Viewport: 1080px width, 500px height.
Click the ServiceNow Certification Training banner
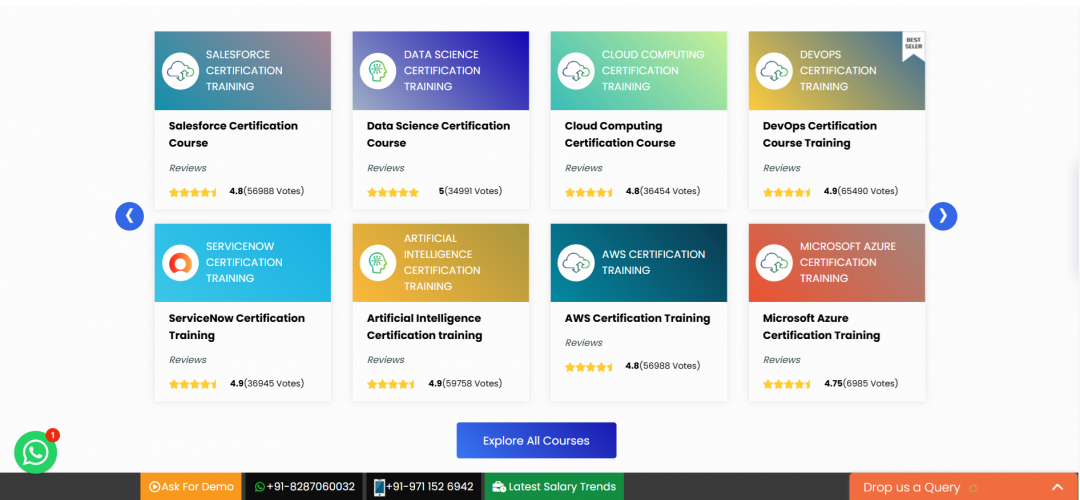click(242, 262)
